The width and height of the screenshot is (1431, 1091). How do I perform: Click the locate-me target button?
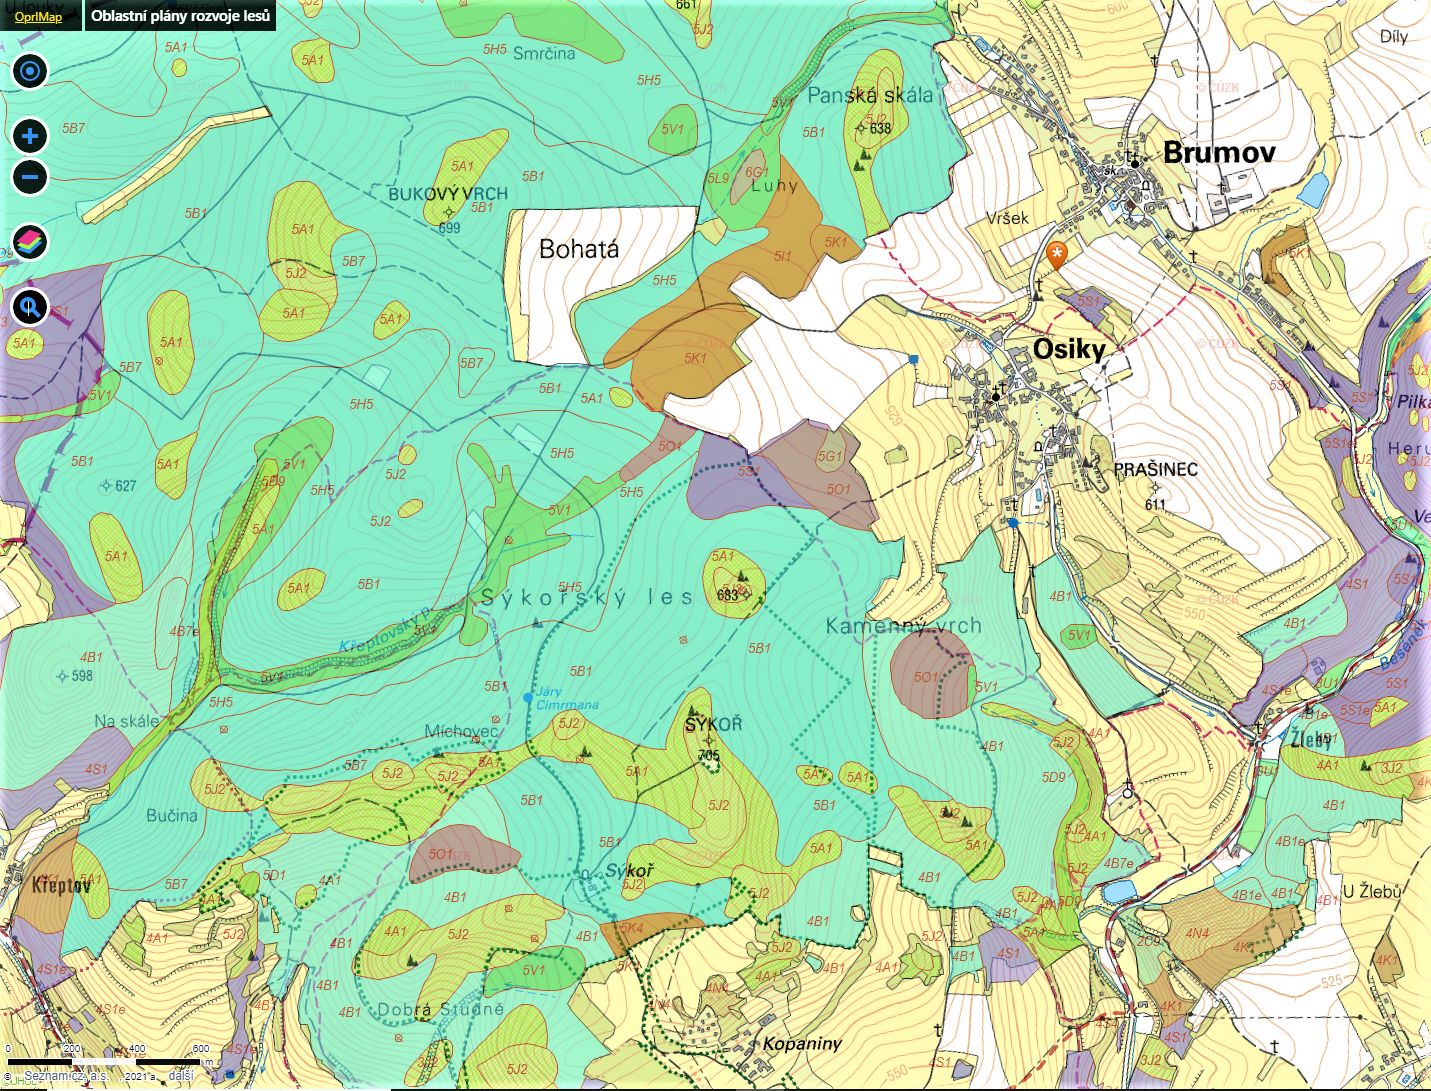coord(30,71)
